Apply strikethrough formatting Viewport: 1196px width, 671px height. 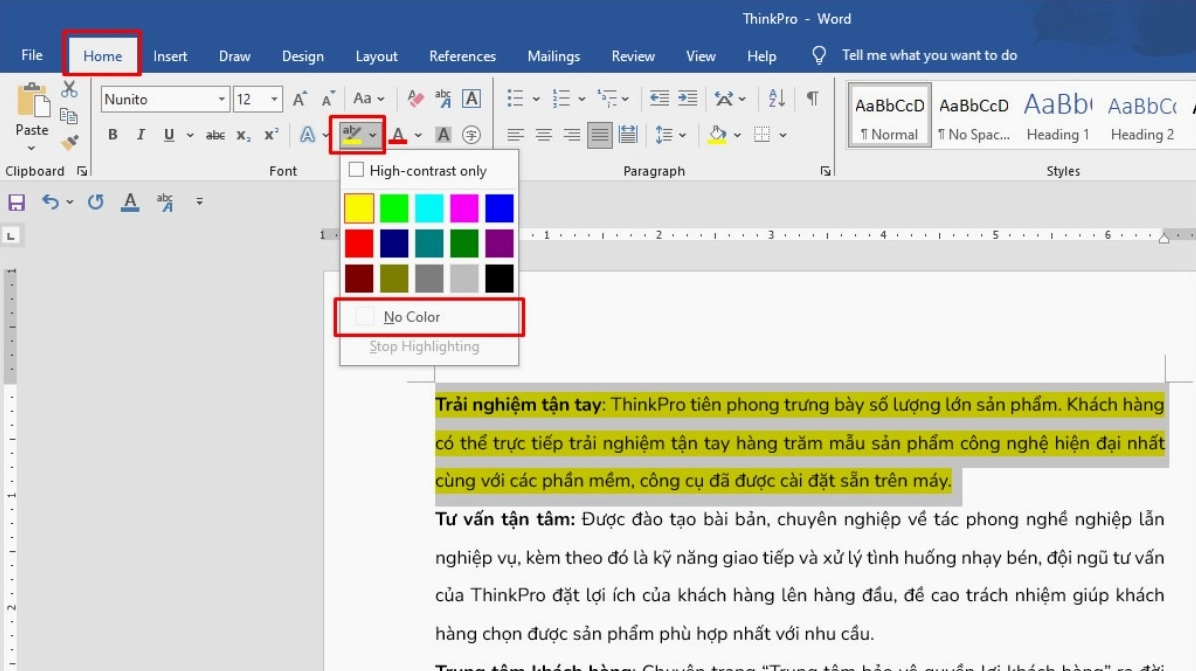click(215, 135)
